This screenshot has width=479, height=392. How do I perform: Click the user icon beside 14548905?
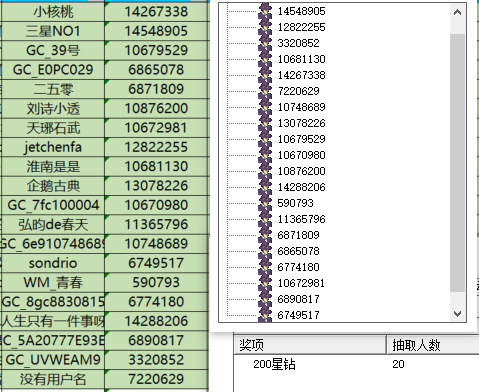[x=265, y=11]
